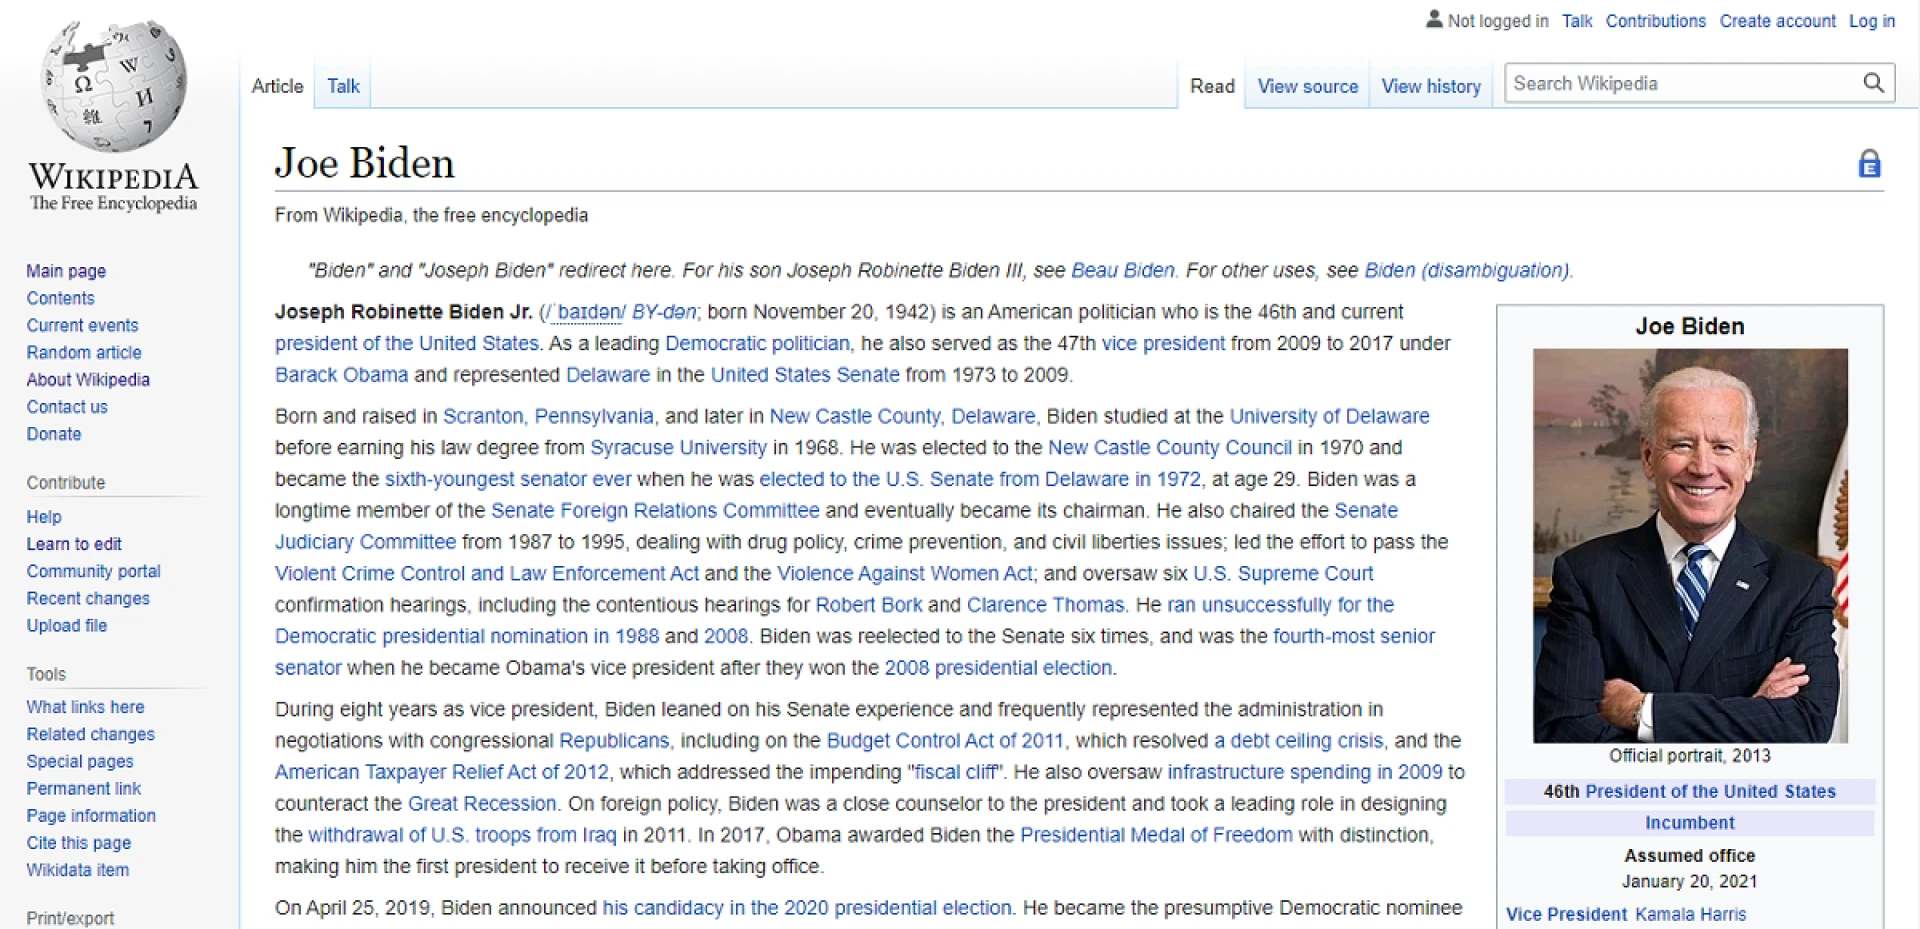The width and height of the screenshot is (1920, 929).
Task: Open the Recent changes sidebar link
Action: click(x=88, y=598)
